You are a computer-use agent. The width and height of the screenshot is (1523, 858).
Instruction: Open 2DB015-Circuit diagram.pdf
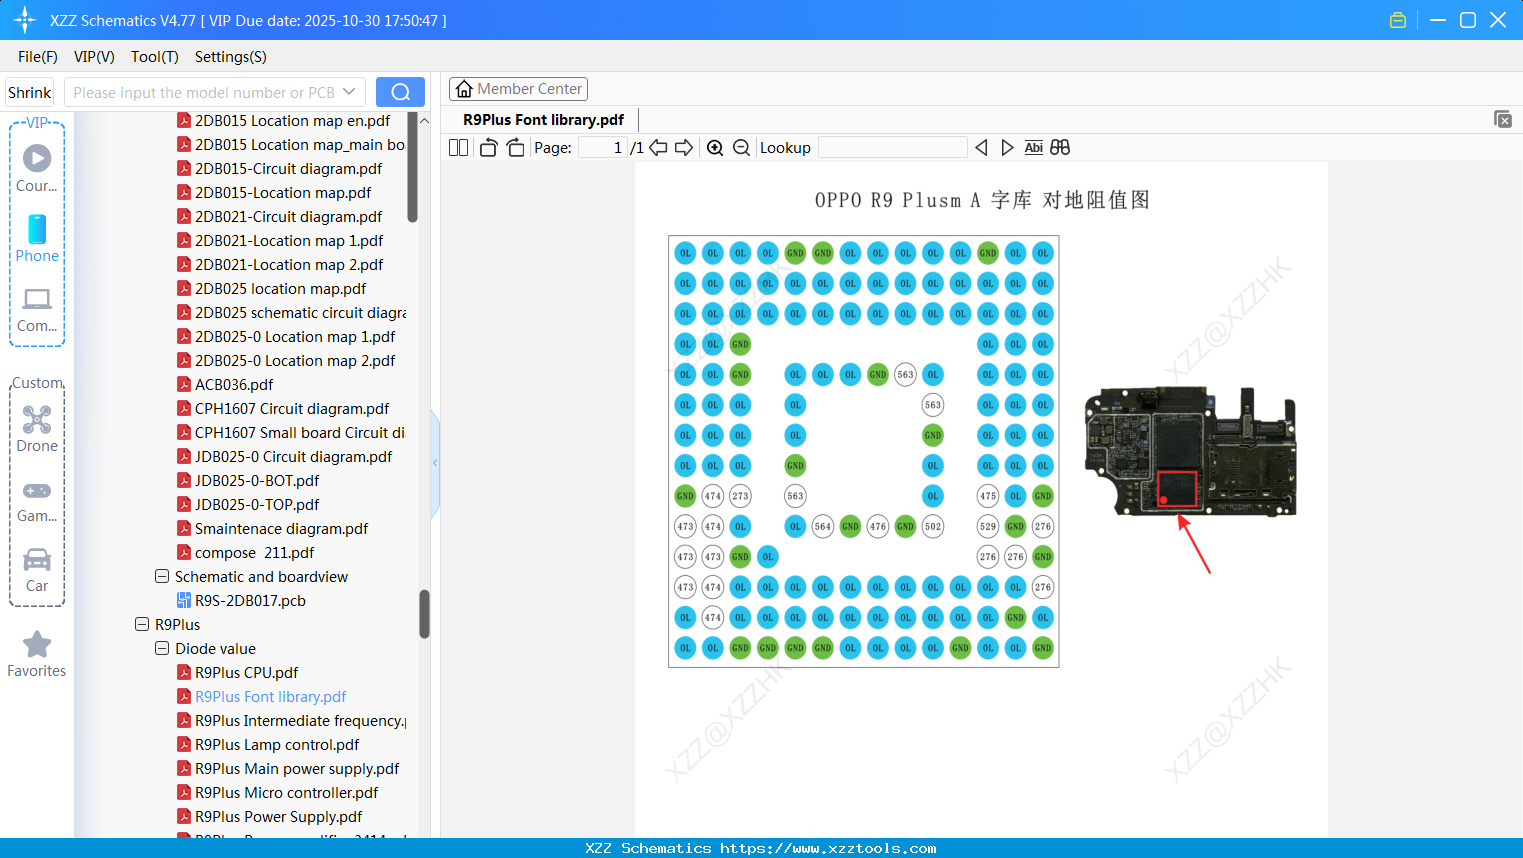(288, 168)
